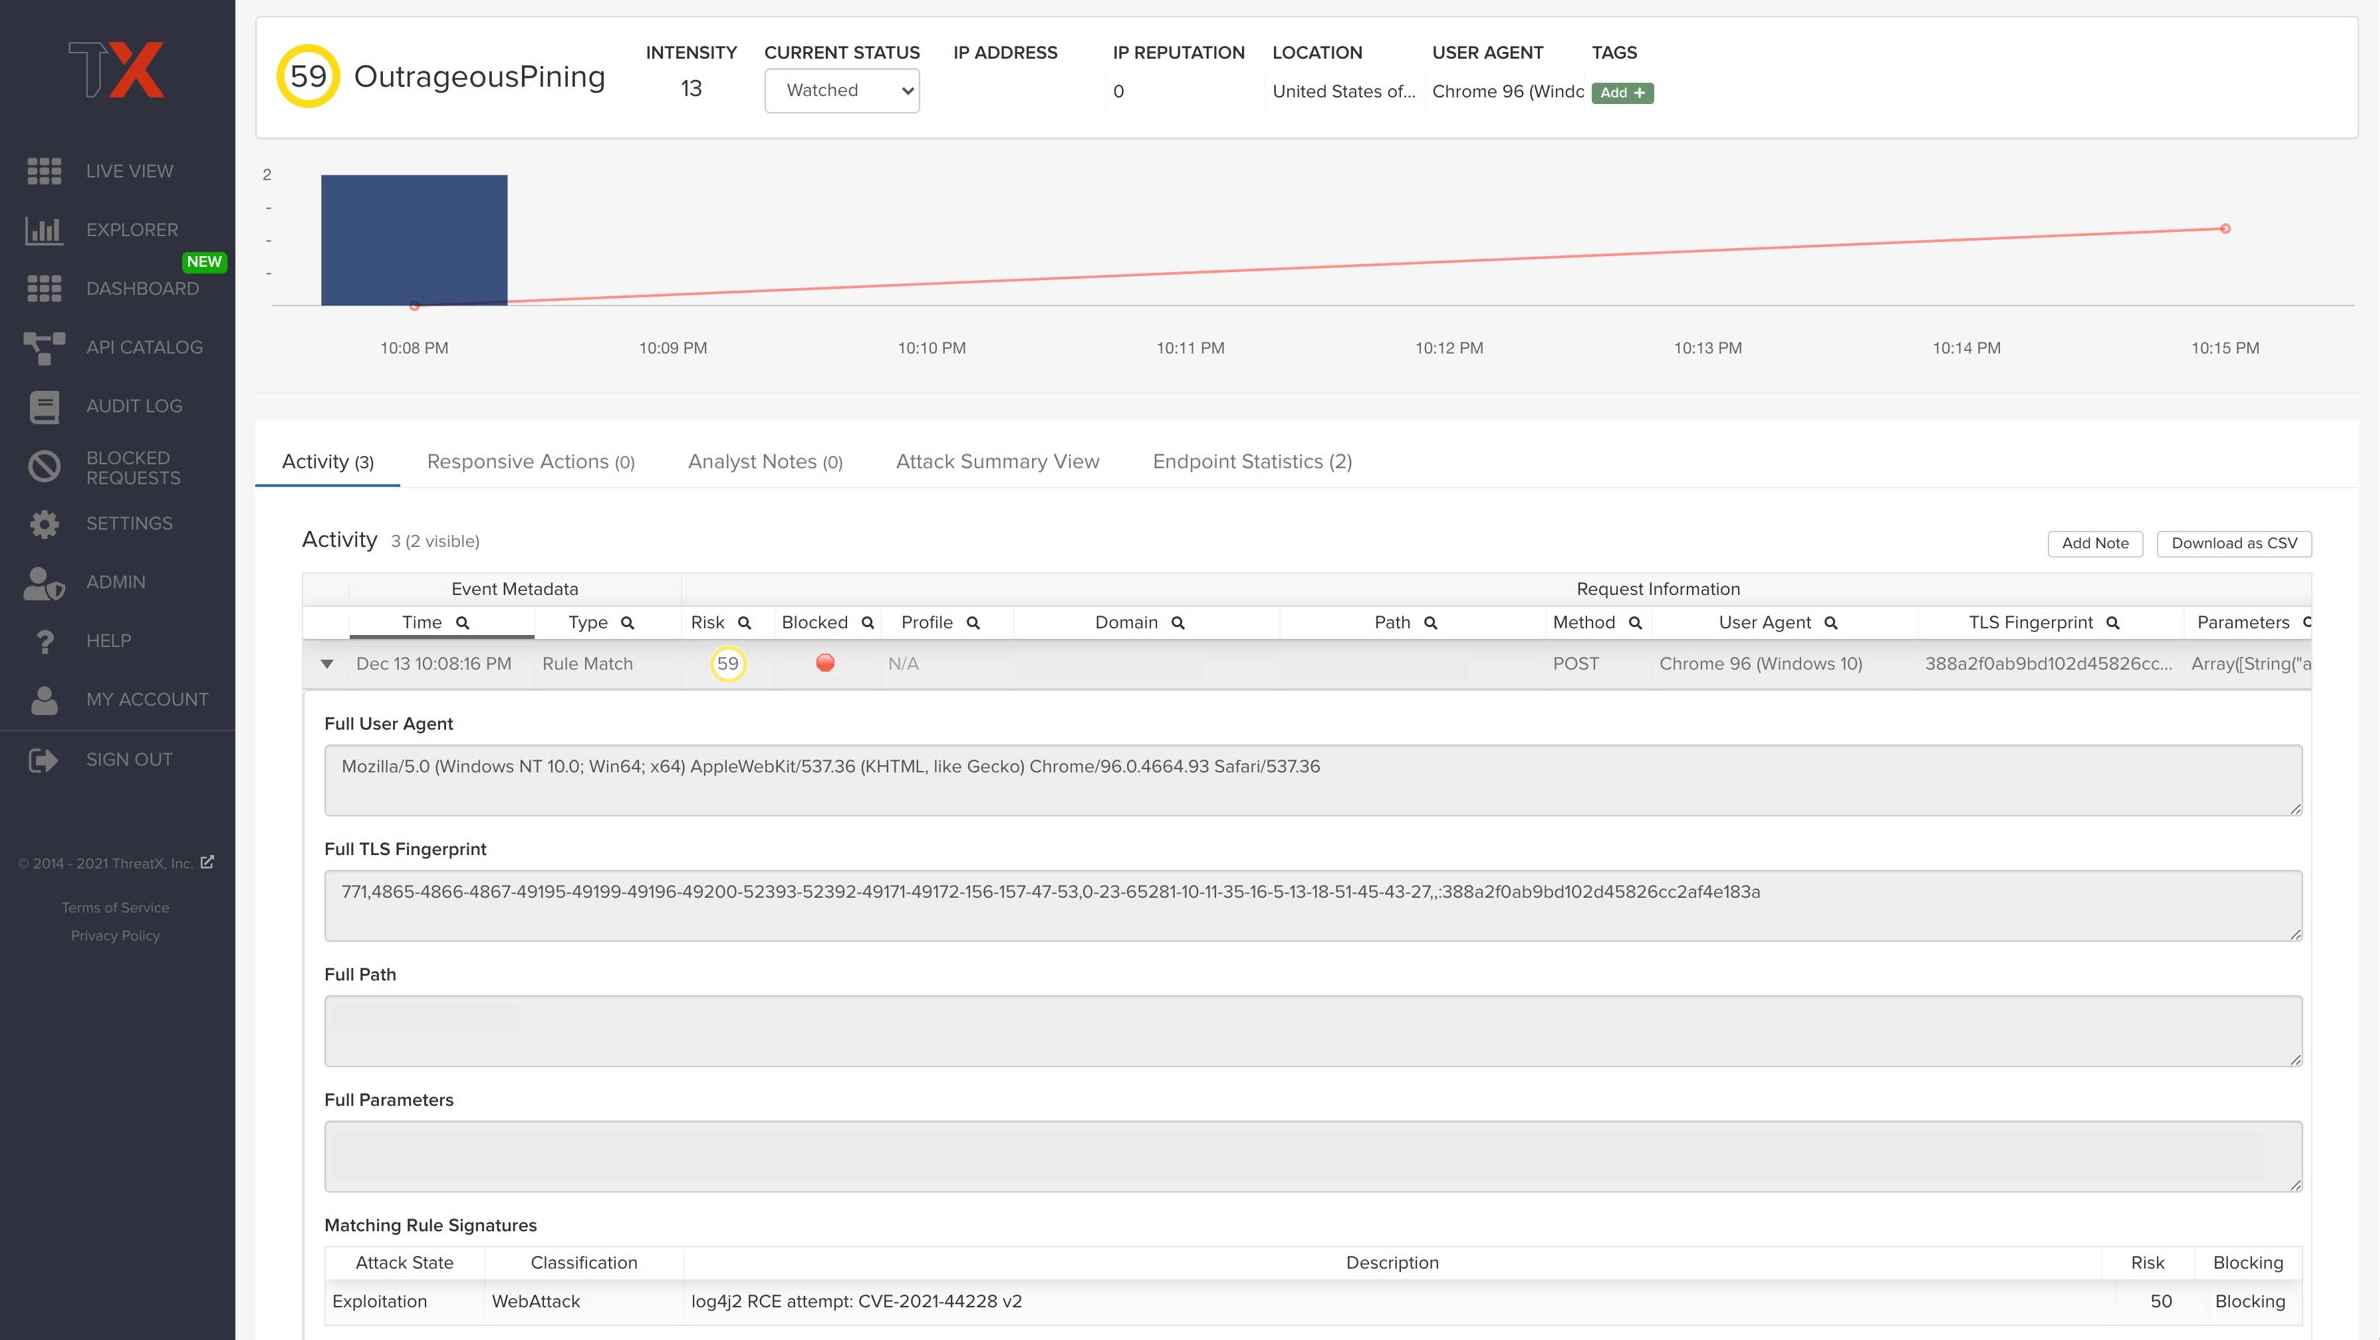This screenshot has height=1340, width=2380.
Task: Click the 10:15 PM chart data point
Action: [2225, 229]
